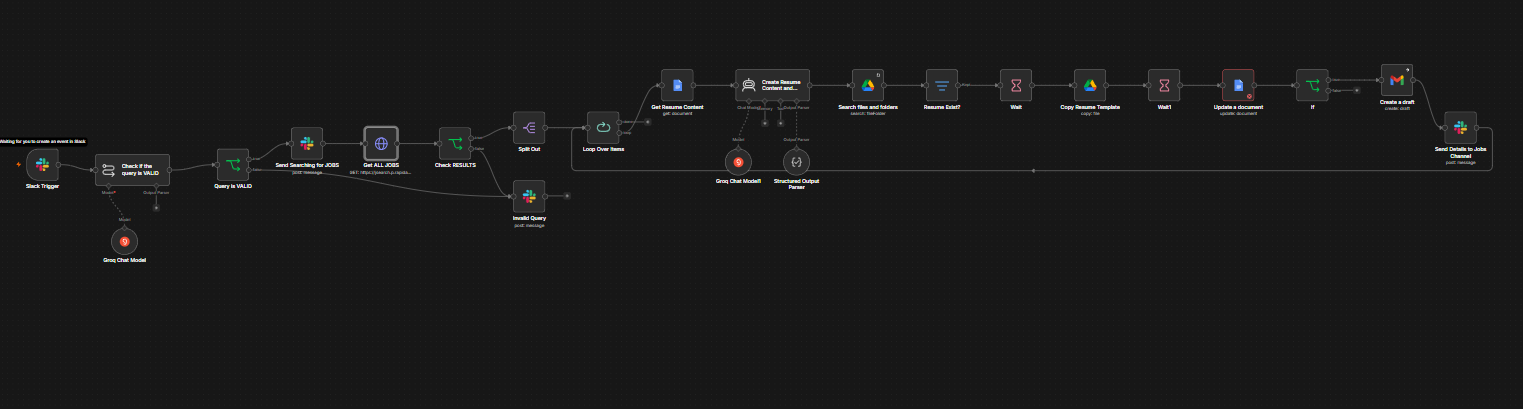Add an Output Parser under Check if the query is VALID
Screen dimensions: 1523x409
[x=156, y=208]
